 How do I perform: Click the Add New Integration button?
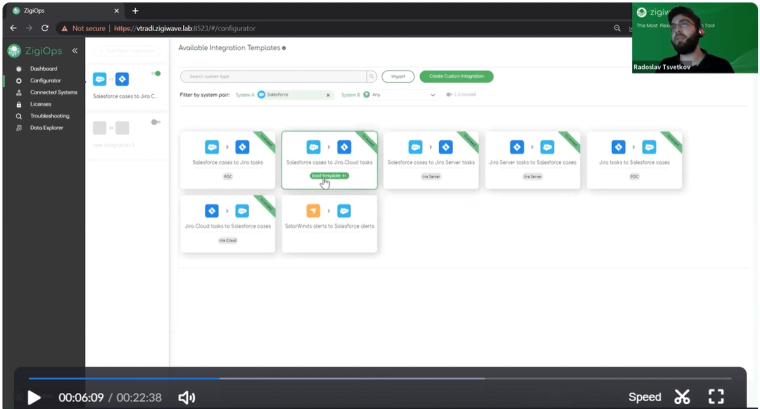tap(127, 50)
